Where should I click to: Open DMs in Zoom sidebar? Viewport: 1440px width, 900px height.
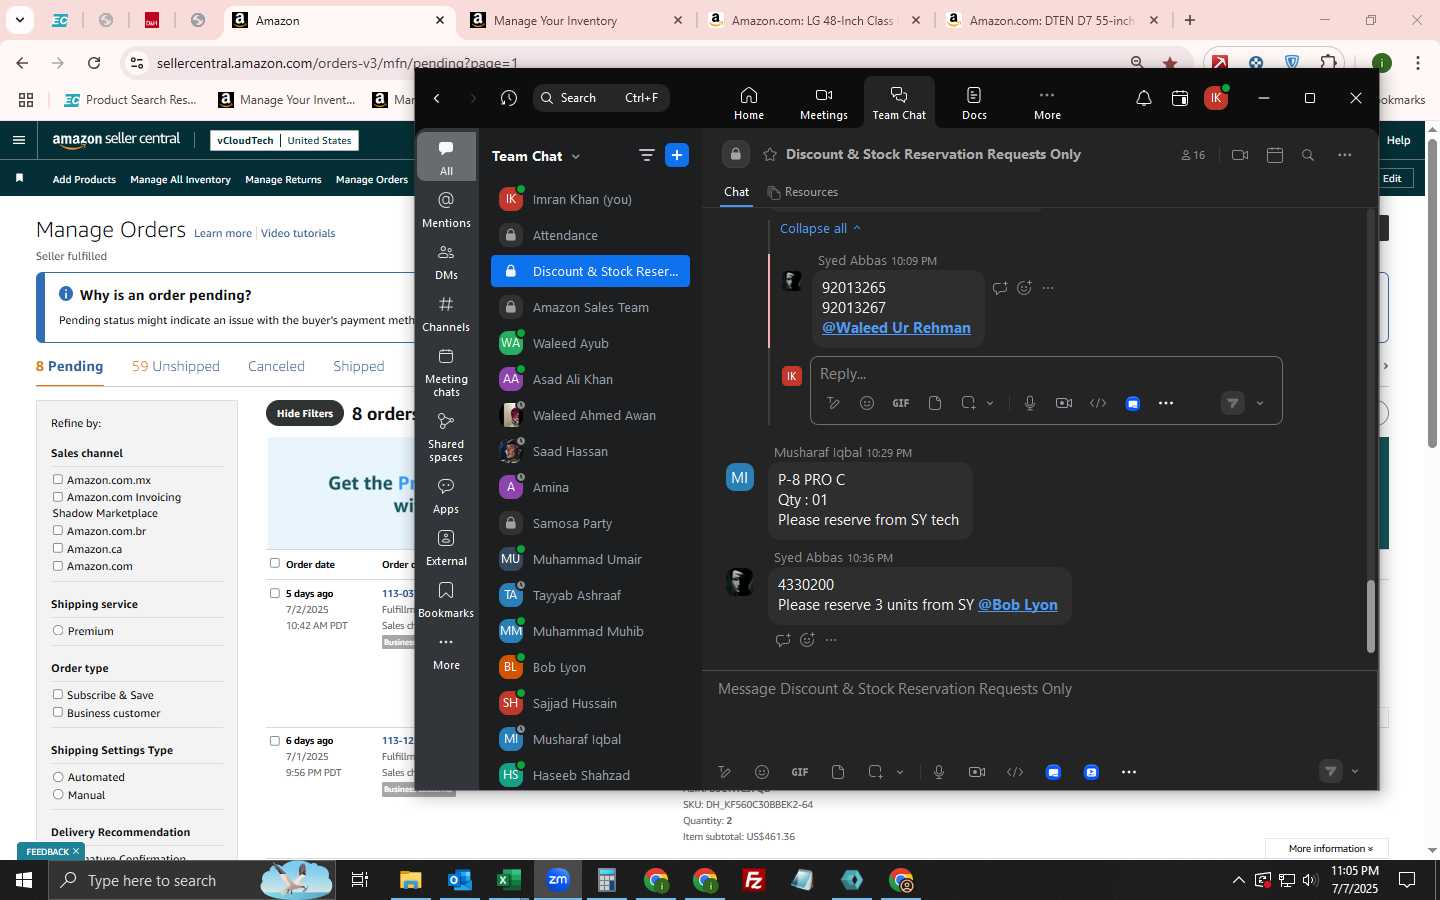446,262
